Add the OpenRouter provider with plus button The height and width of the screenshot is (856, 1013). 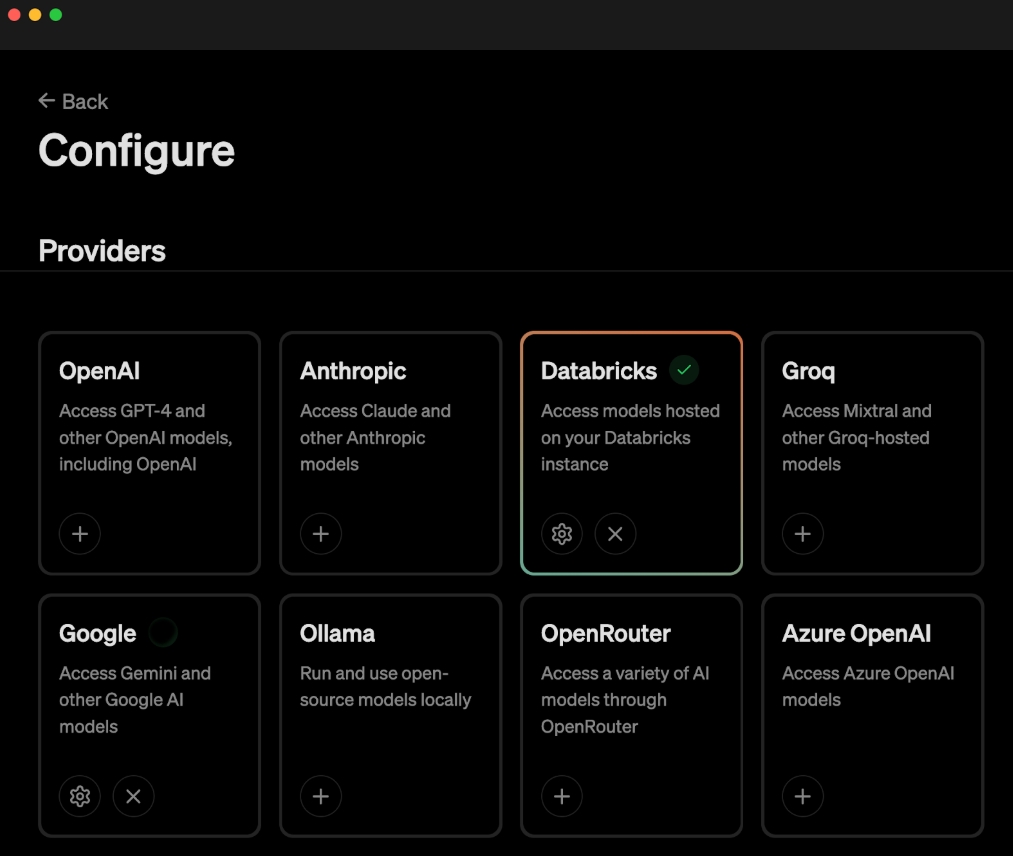[561, 796]
